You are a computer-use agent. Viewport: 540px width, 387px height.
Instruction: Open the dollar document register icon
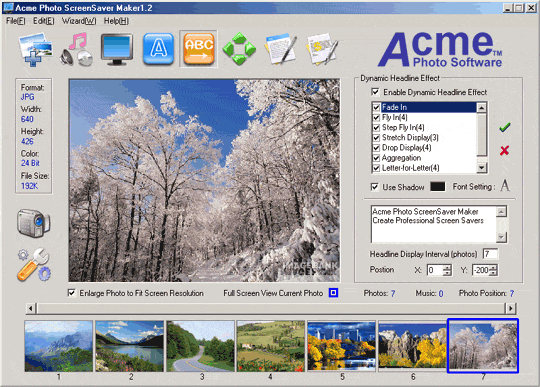click(322, 49)
